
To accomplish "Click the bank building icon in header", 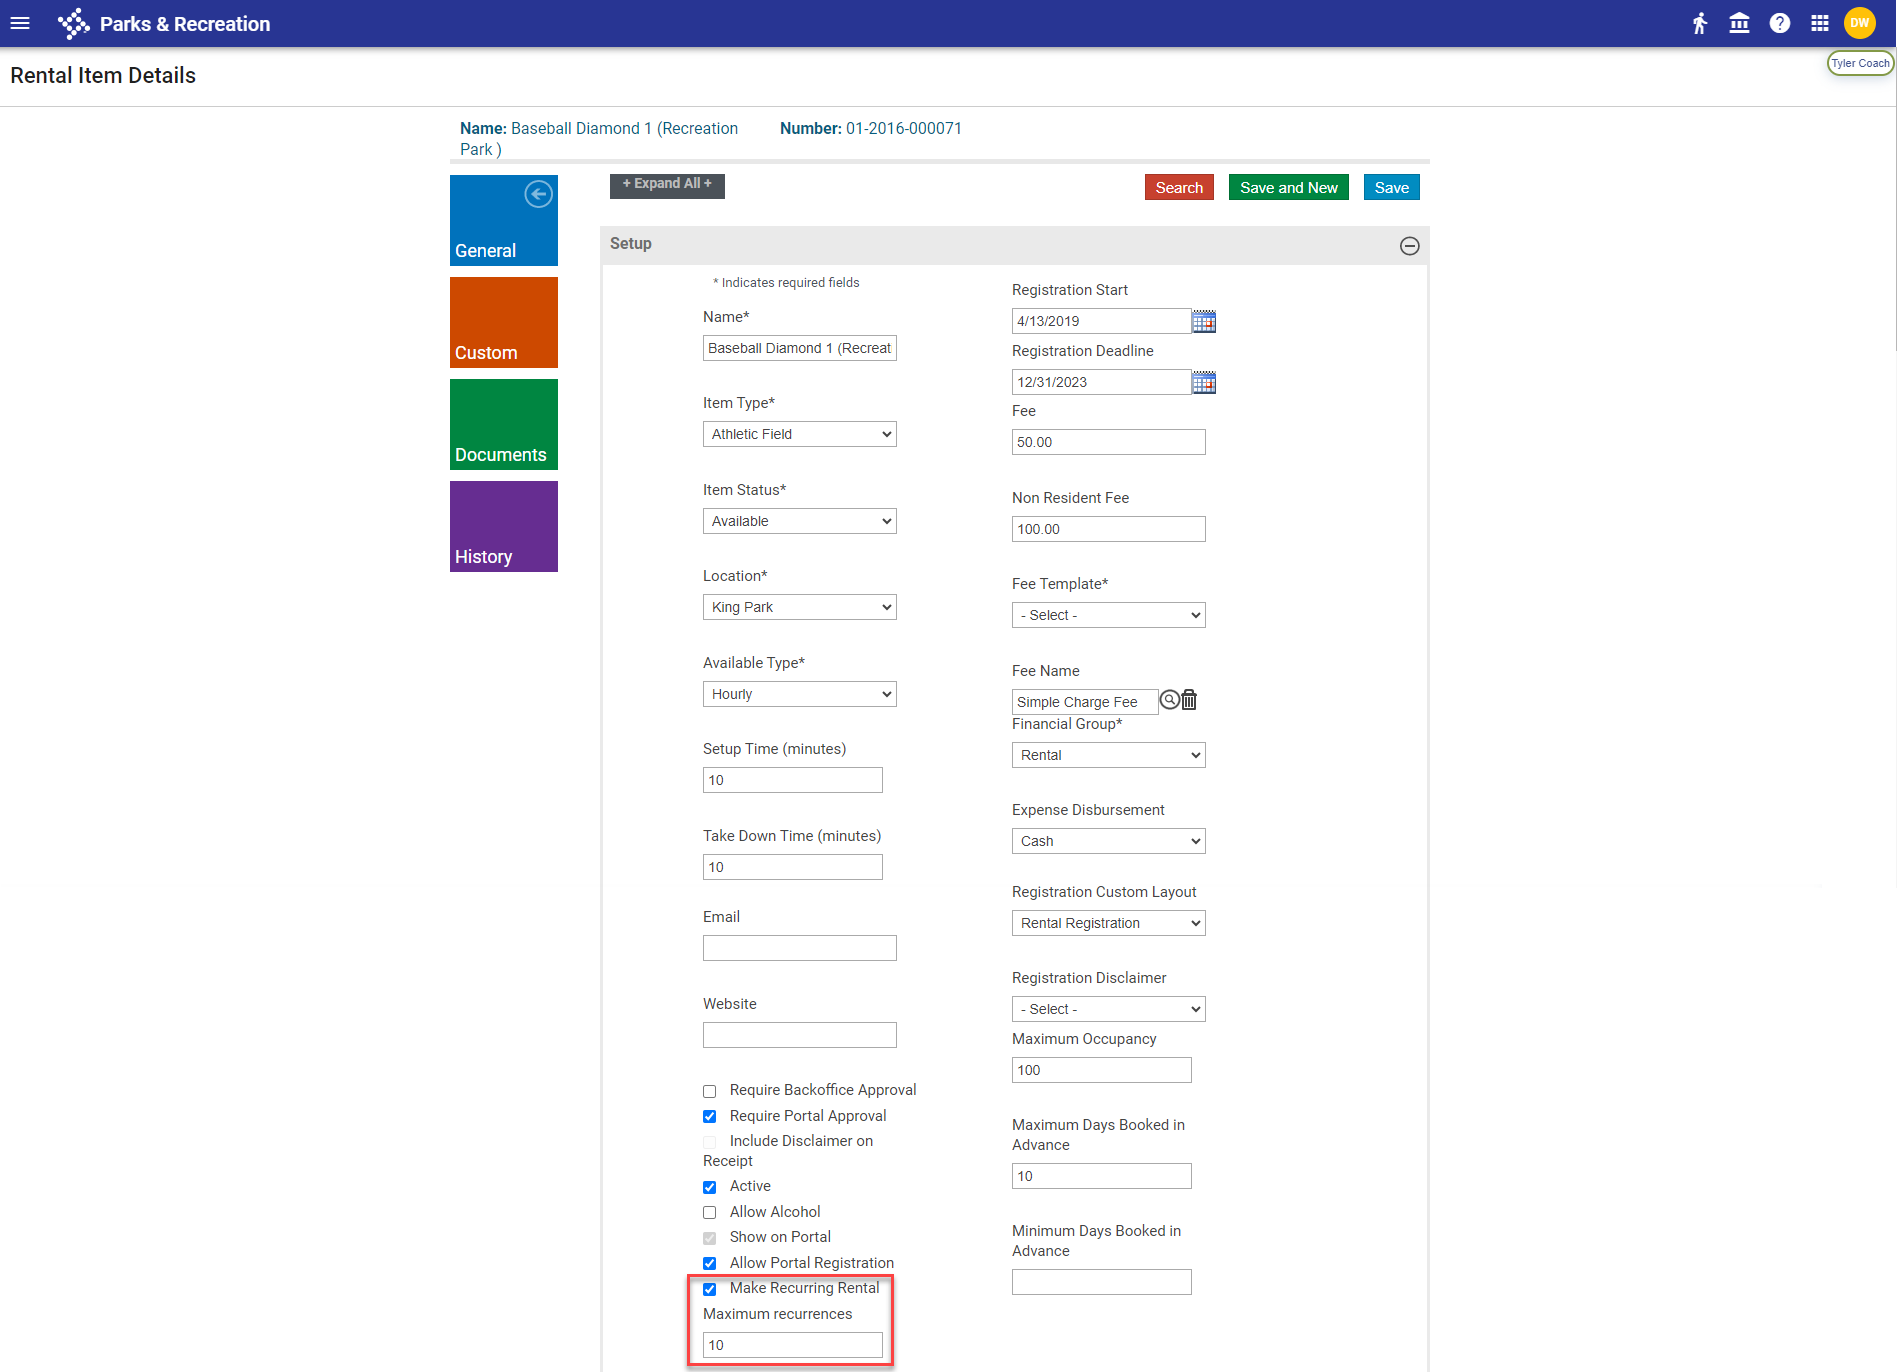I will tap(1739, 23).
